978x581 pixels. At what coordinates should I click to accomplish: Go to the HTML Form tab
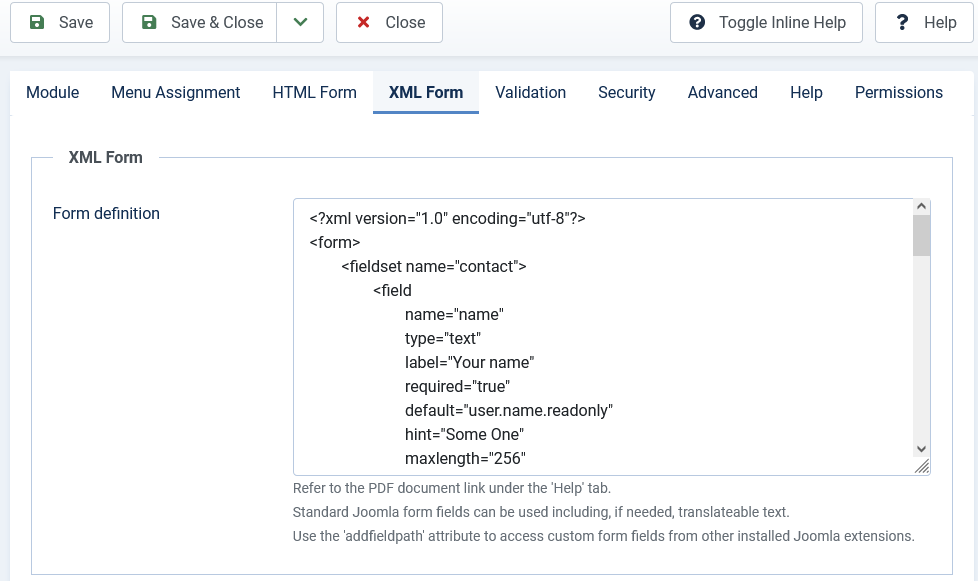point(314,92)
